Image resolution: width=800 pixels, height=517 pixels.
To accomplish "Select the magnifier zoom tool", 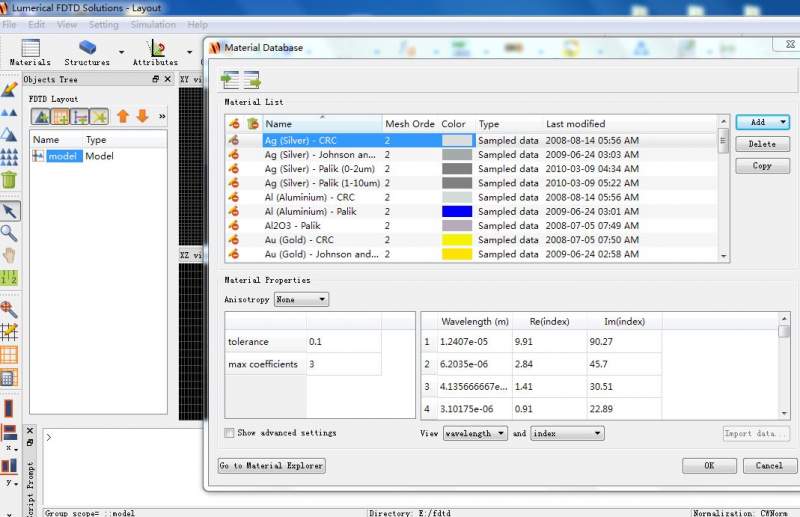I will tap(9, 233).
